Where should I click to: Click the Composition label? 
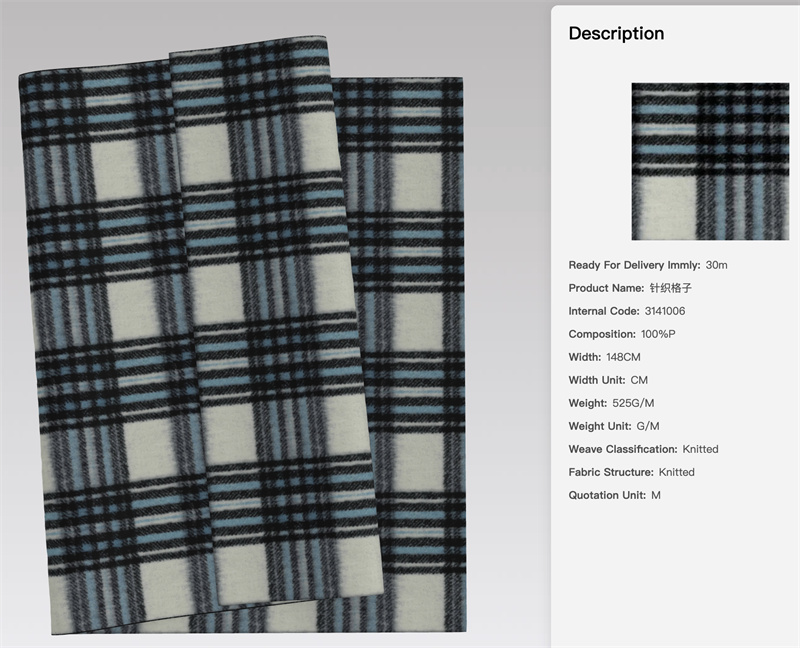[x=602, y=334]
